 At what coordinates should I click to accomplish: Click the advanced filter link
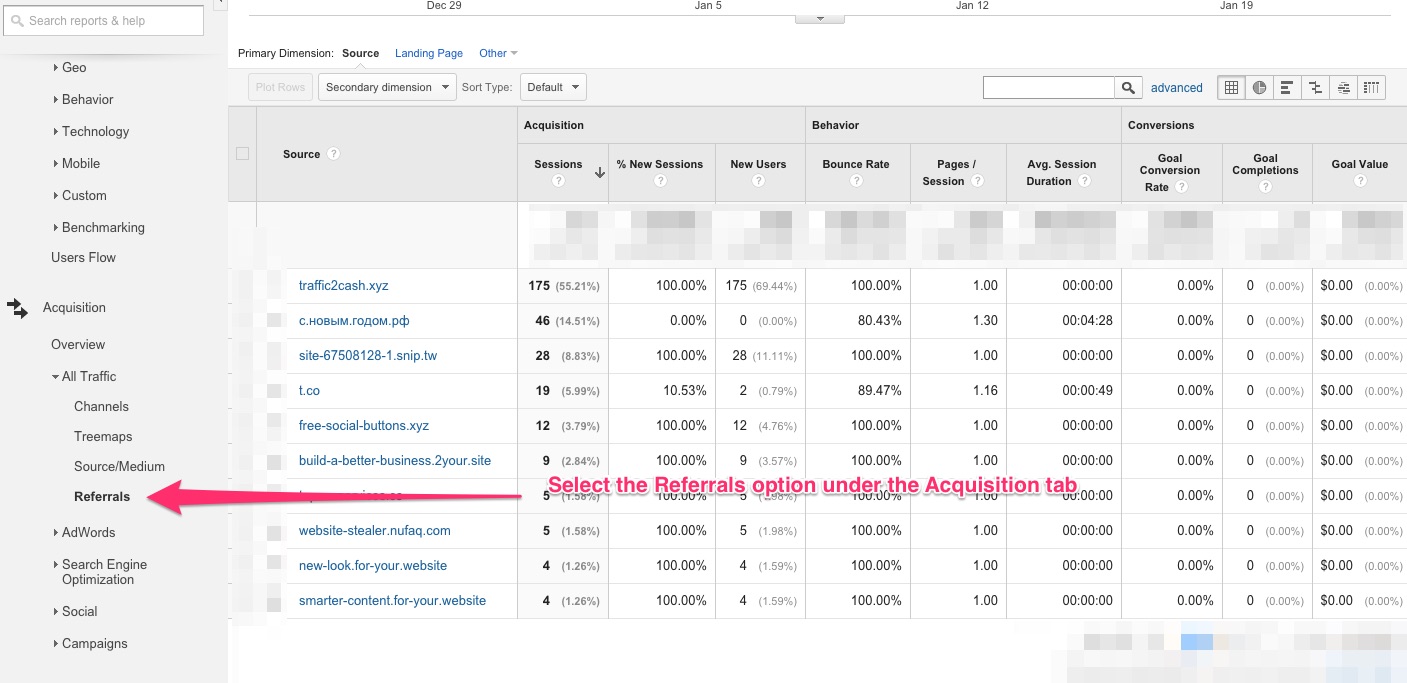pyautogui.click(x=1176, y=88)
